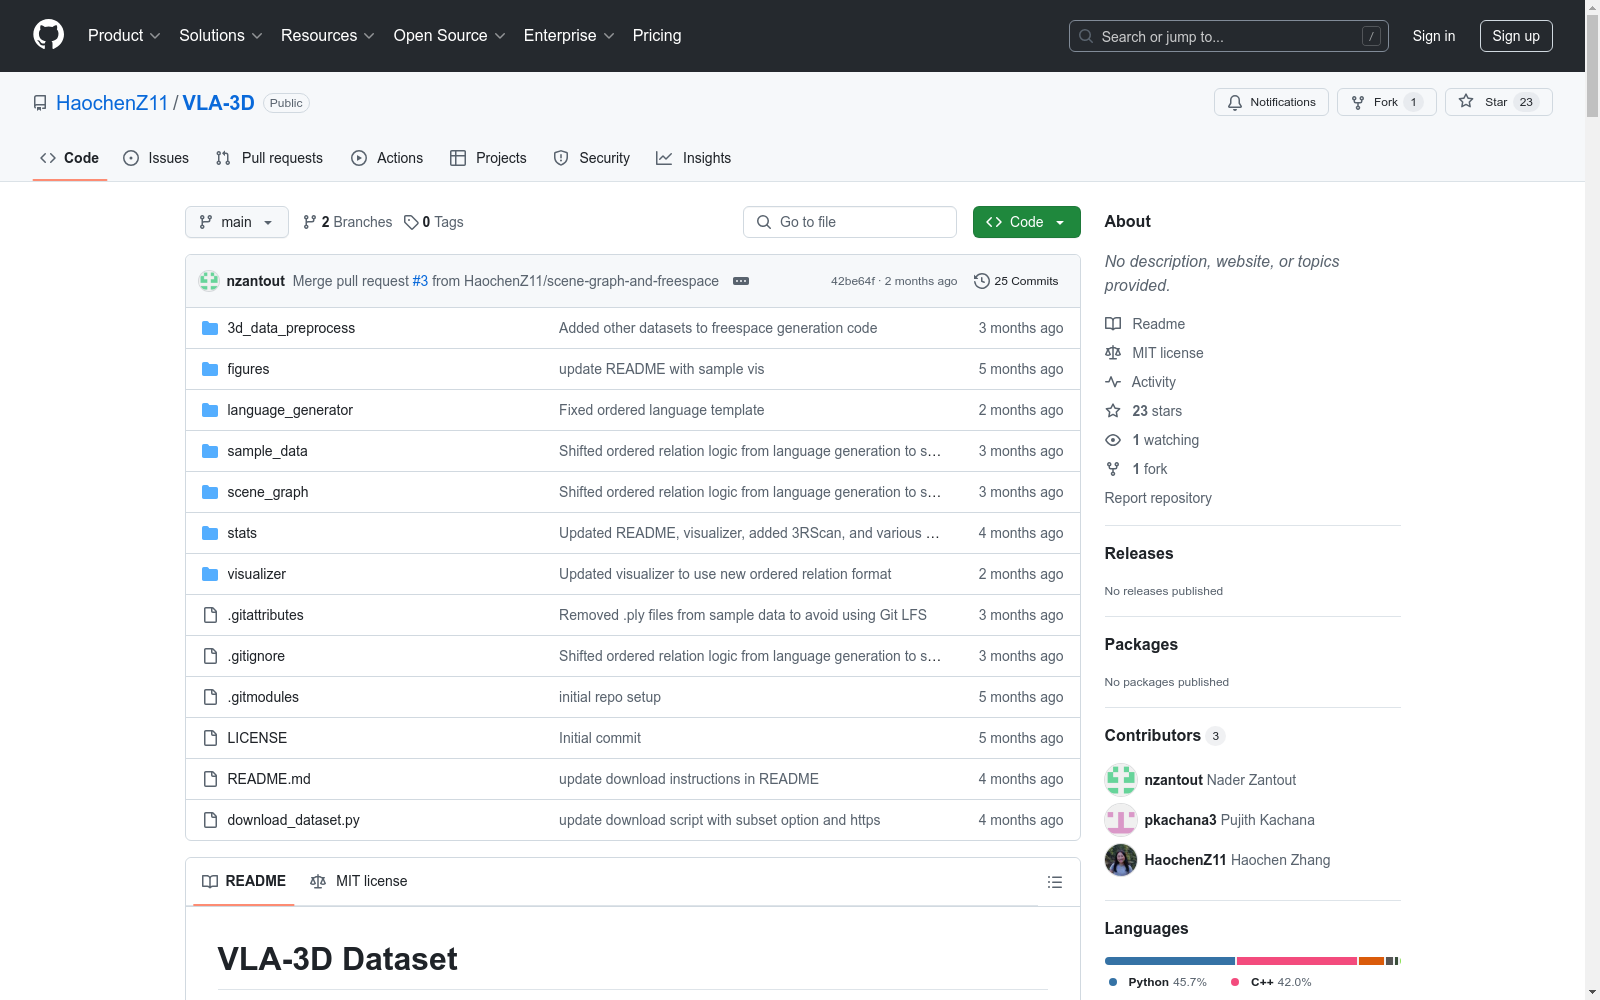Open the Projects tab

coord(488,158)
